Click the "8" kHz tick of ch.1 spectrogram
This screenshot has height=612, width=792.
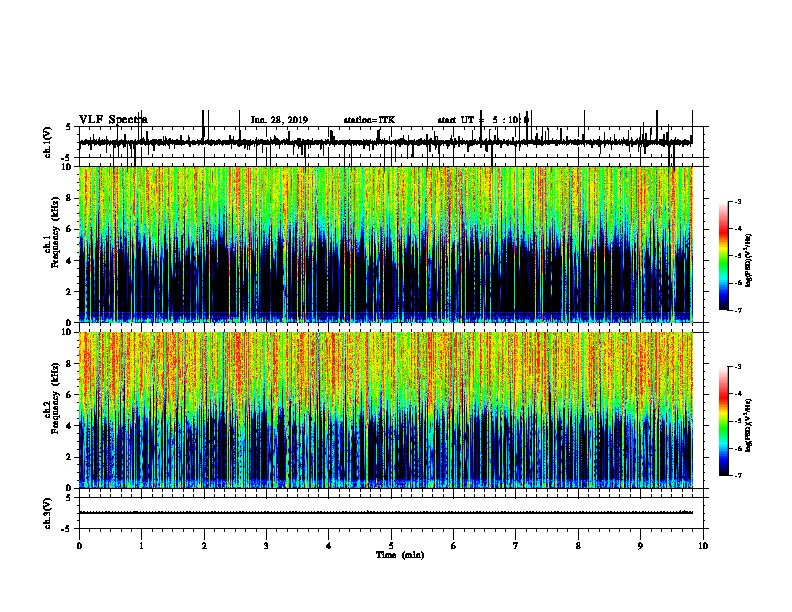tap(69, 198)
